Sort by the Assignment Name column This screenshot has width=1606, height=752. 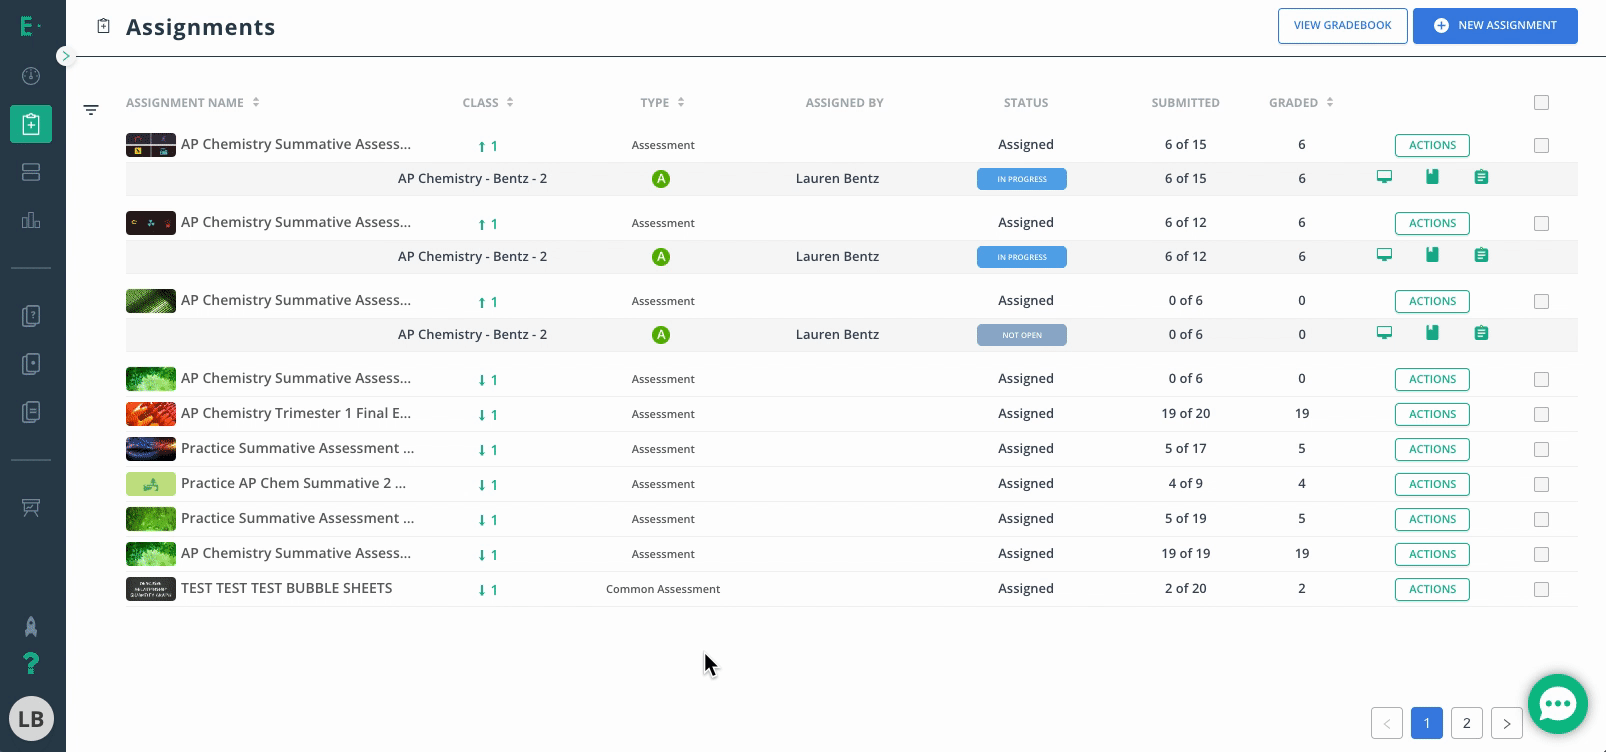point(256,103)
